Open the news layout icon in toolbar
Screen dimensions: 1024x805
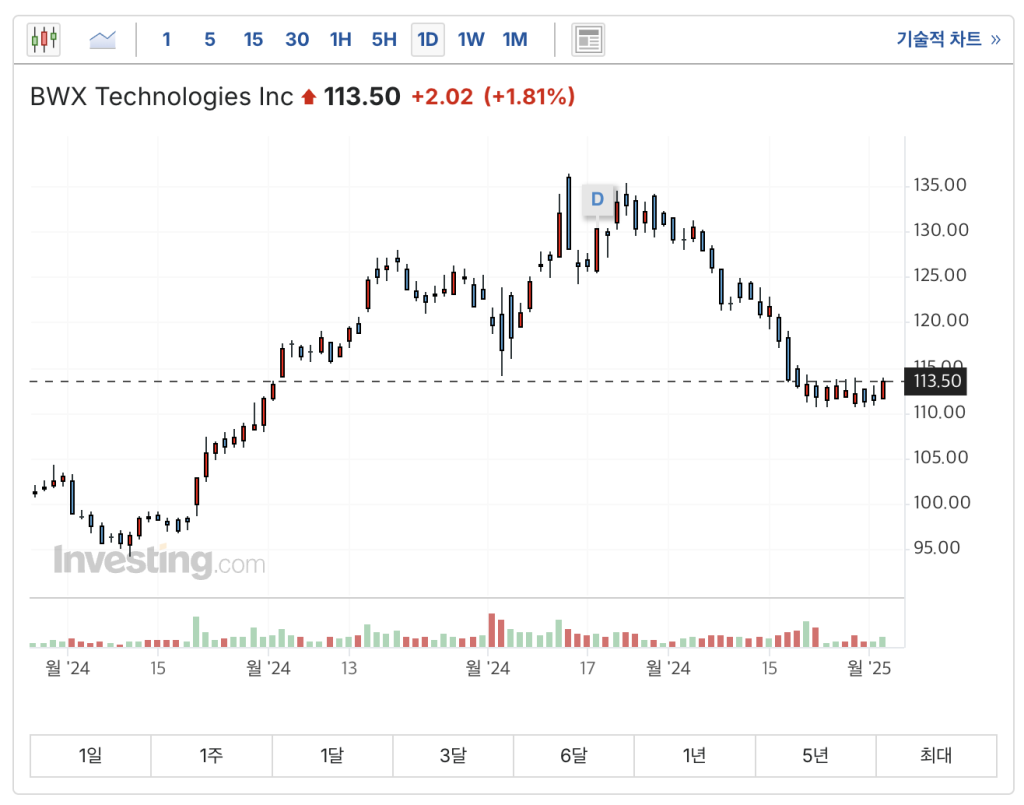click(588, 40)
